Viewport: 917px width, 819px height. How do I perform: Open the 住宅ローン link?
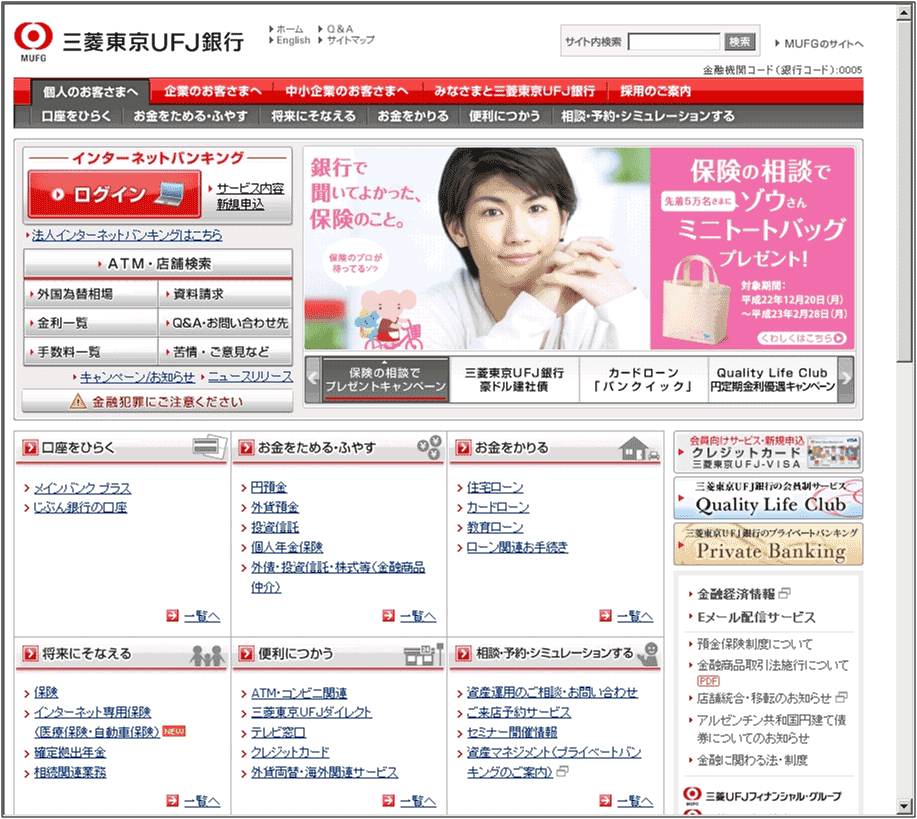point(495,487)
